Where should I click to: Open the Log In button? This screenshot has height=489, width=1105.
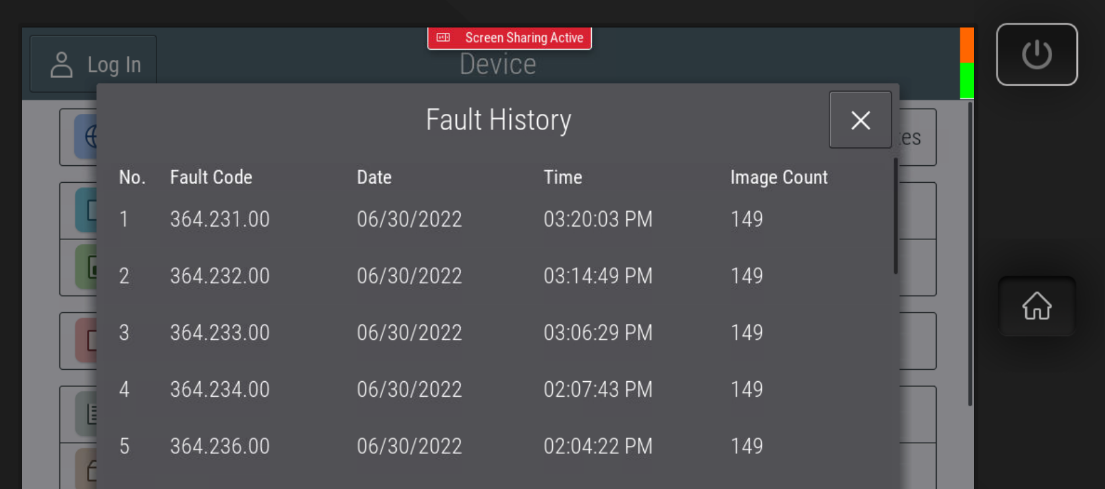[x=93, y=65]
